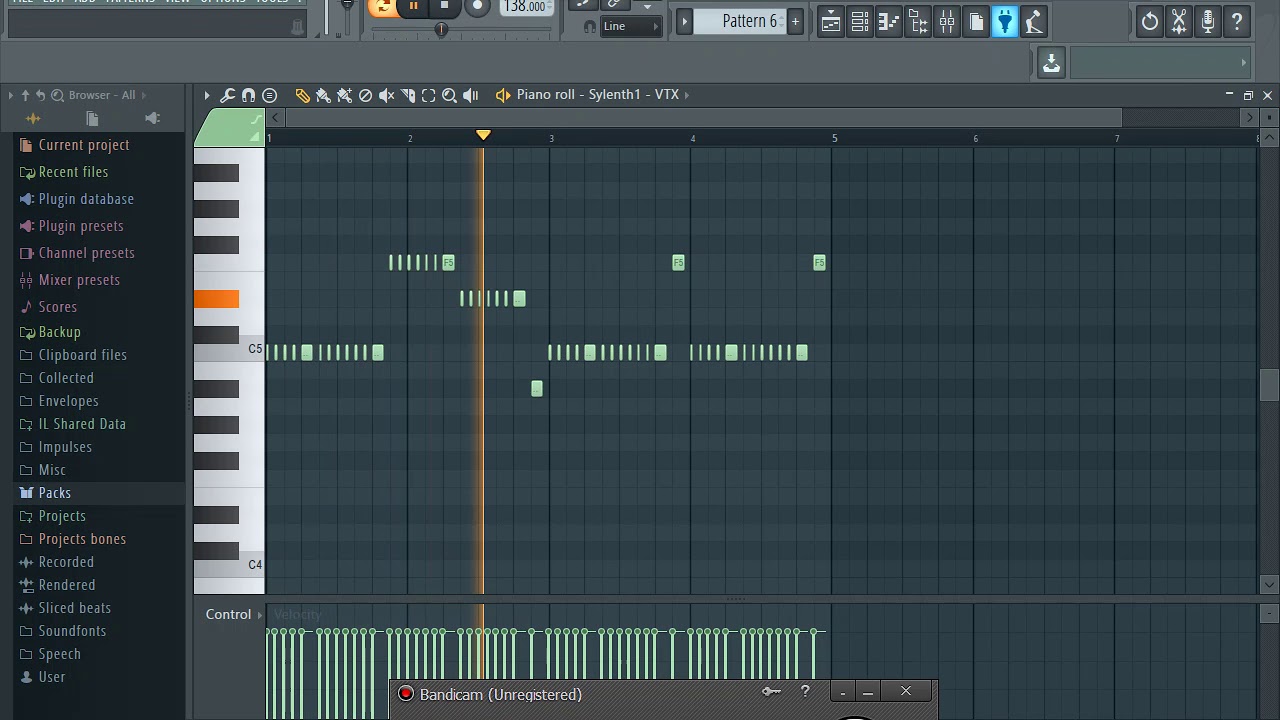Open the piano roll stamp tool

270,95
